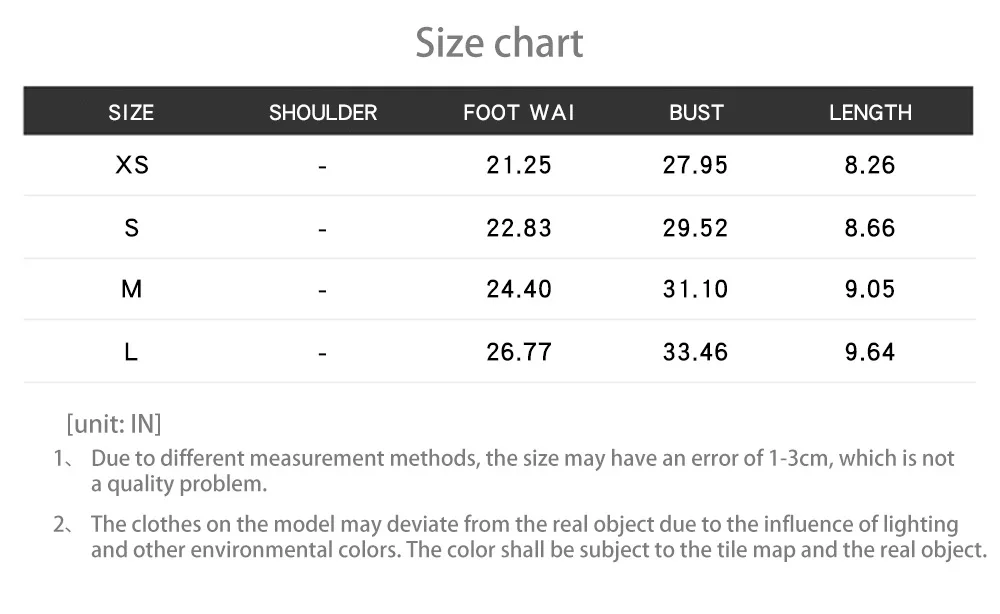This screenshot has width=1000, height=614.
Task: Click the shoulder dash in M row
Action: pyautogui.click(x=323, y=291)
